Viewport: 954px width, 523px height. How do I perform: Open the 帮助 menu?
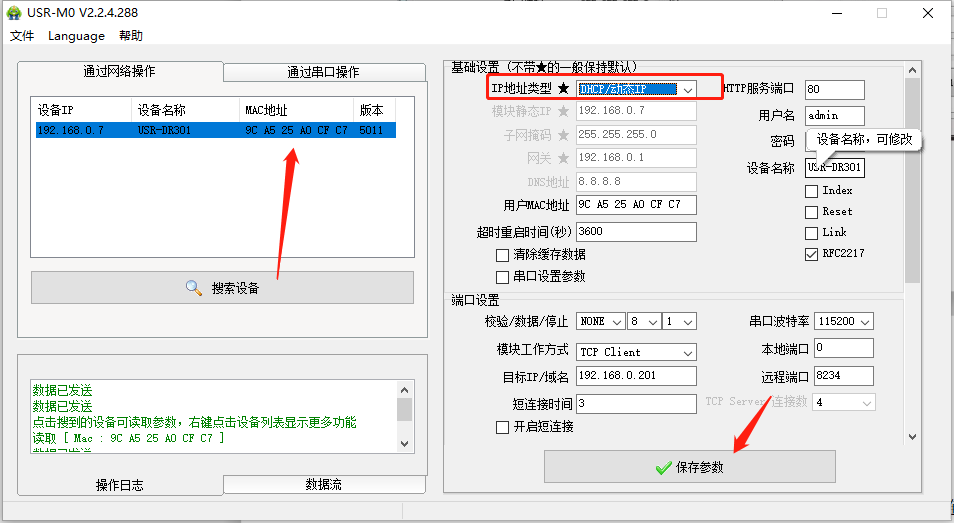coord(131,36)
